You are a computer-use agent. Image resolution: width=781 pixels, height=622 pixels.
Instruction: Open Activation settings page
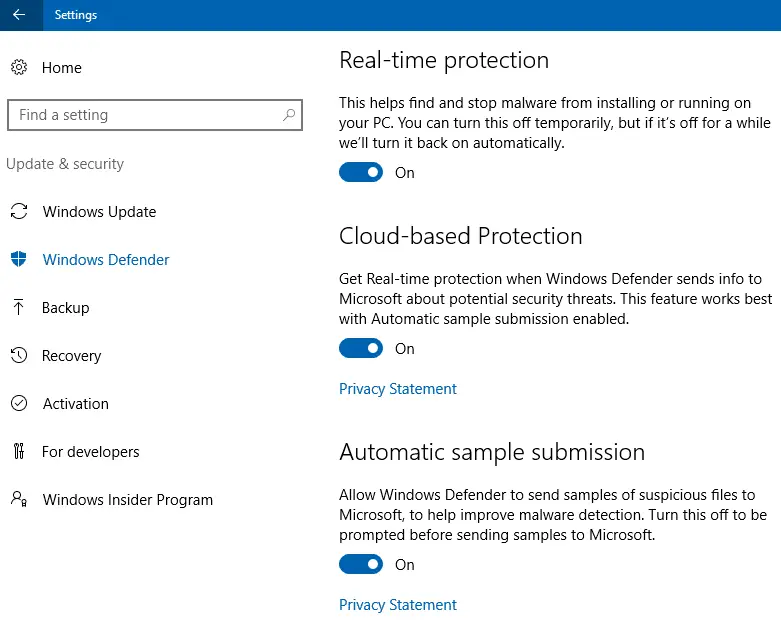pyautogui.click(x=75, y=403)
